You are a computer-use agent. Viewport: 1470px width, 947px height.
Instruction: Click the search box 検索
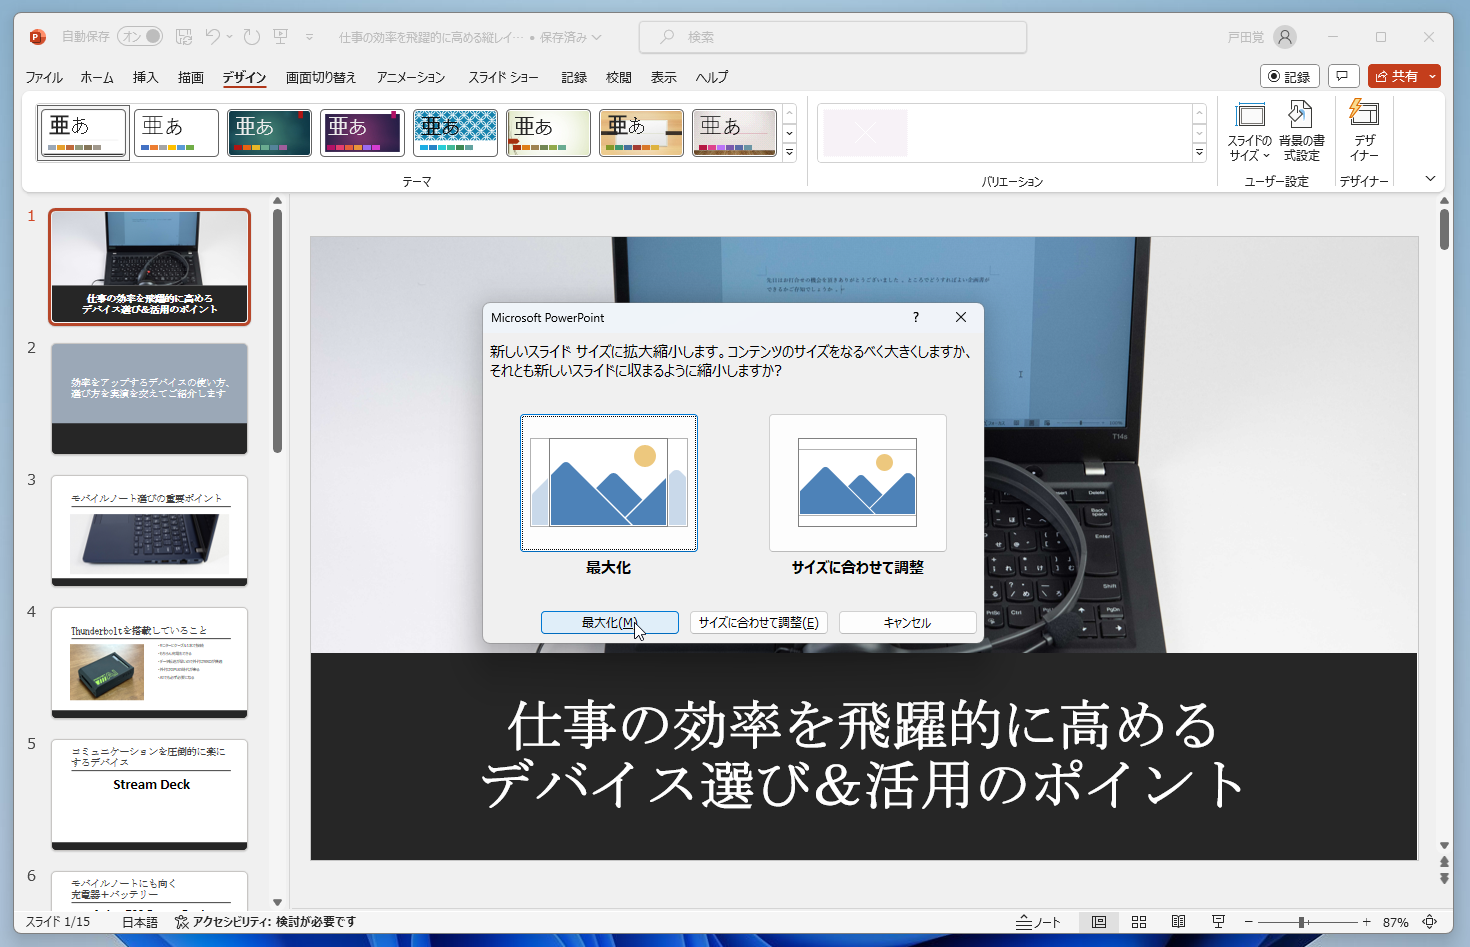click(833, 37)
